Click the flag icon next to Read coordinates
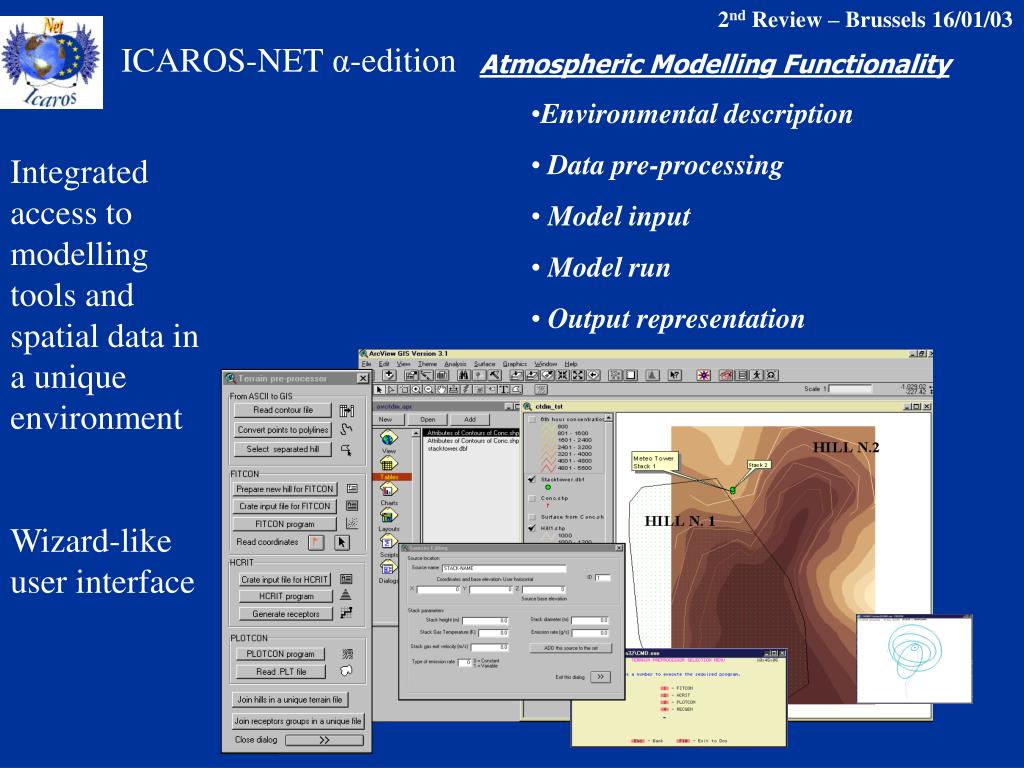This screenshot has width=1024, height=768. coord(316,542)
